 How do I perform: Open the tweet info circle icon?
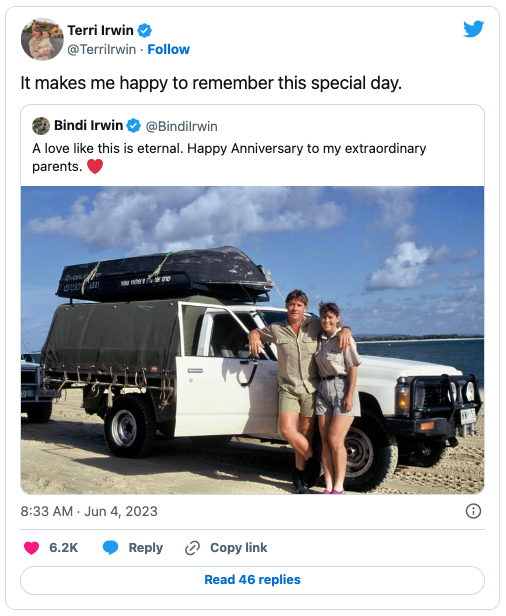click(473, 511)
